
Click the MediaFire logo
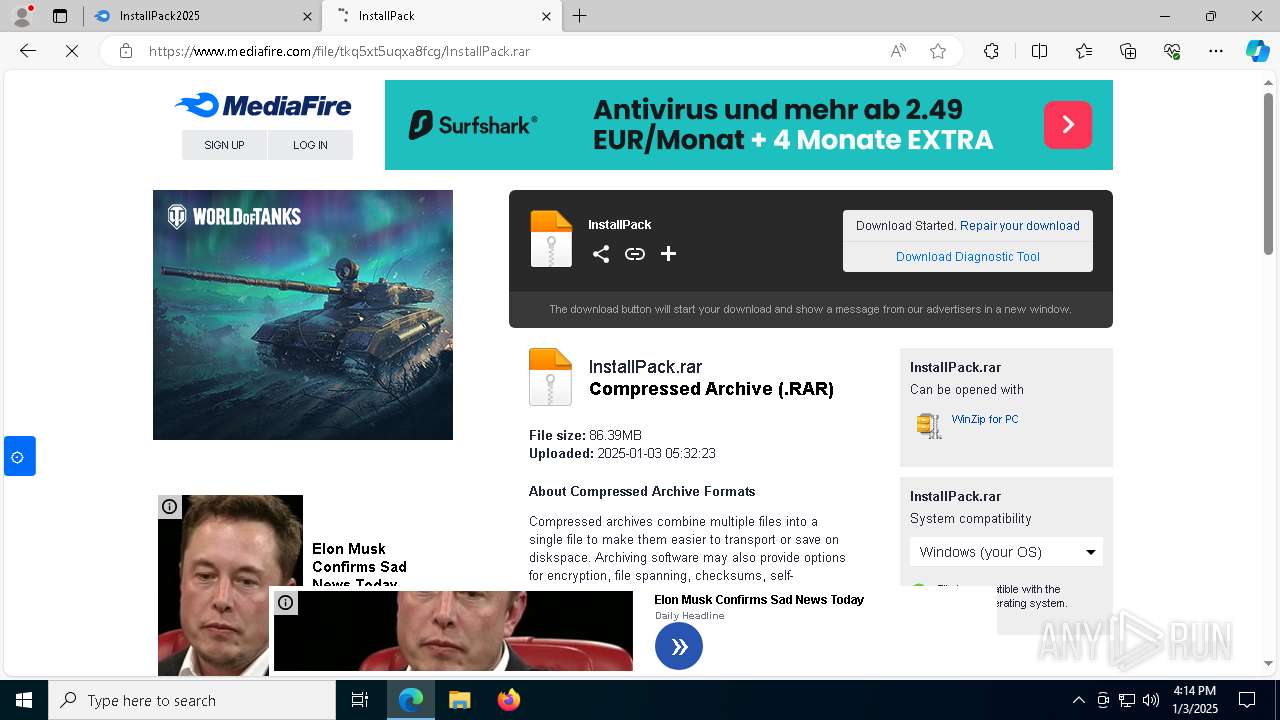(x=263, y=105)
